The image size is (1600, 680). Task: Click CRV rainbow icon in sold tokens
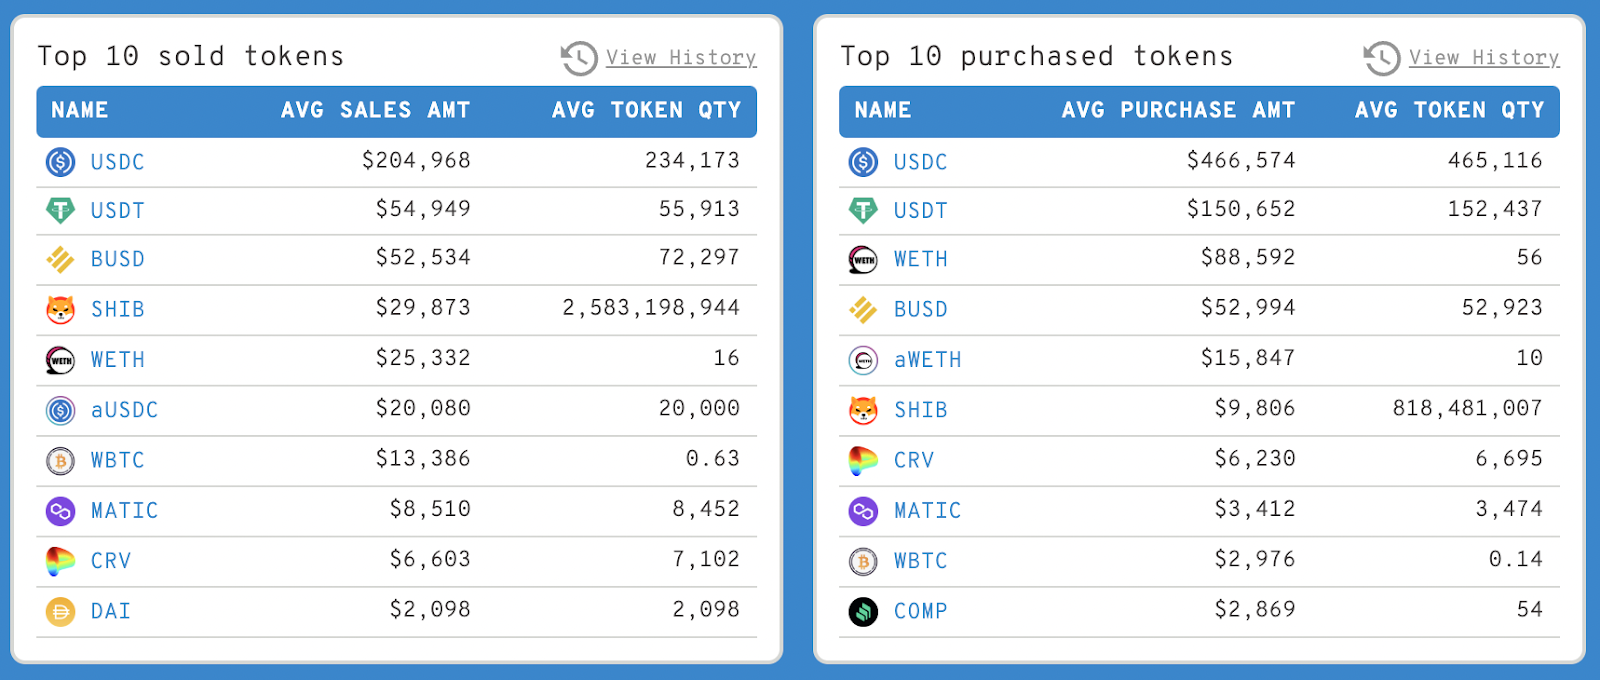[61, 561]
